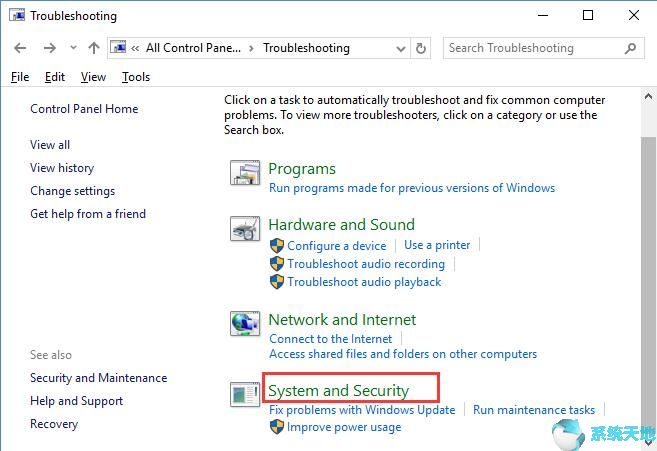Open Fix problems with Windows Update
657x451 pixels.
tap(362, 410)
